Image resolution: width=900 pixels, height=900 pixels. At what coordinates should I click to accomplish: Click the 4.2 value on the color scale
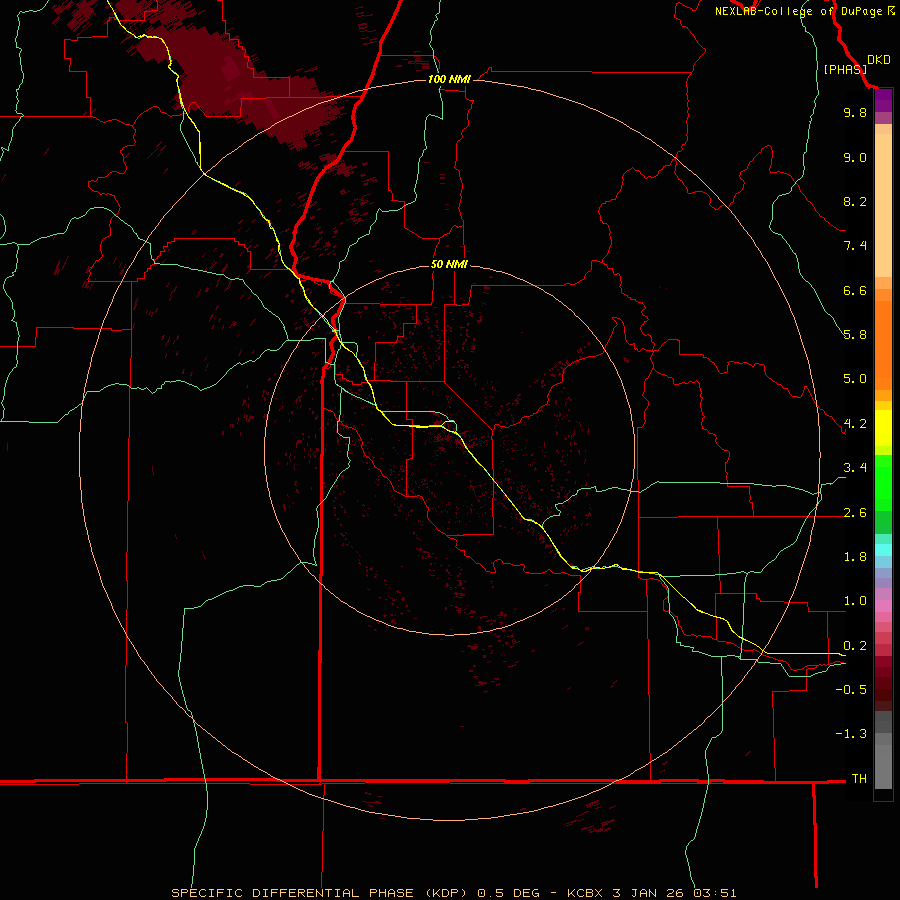[x=855, y=424]
